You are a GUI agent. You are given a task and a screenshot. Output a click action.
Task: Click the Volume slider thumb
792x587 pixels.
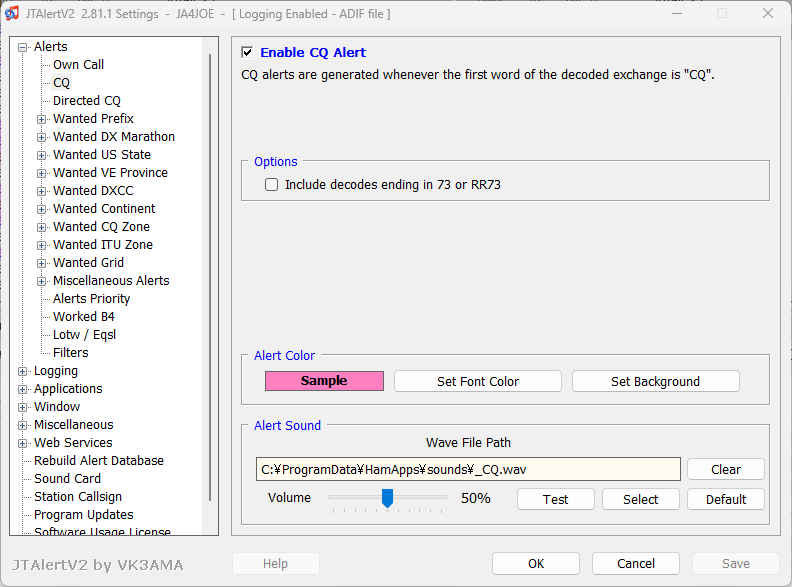(x=387, y=498)
